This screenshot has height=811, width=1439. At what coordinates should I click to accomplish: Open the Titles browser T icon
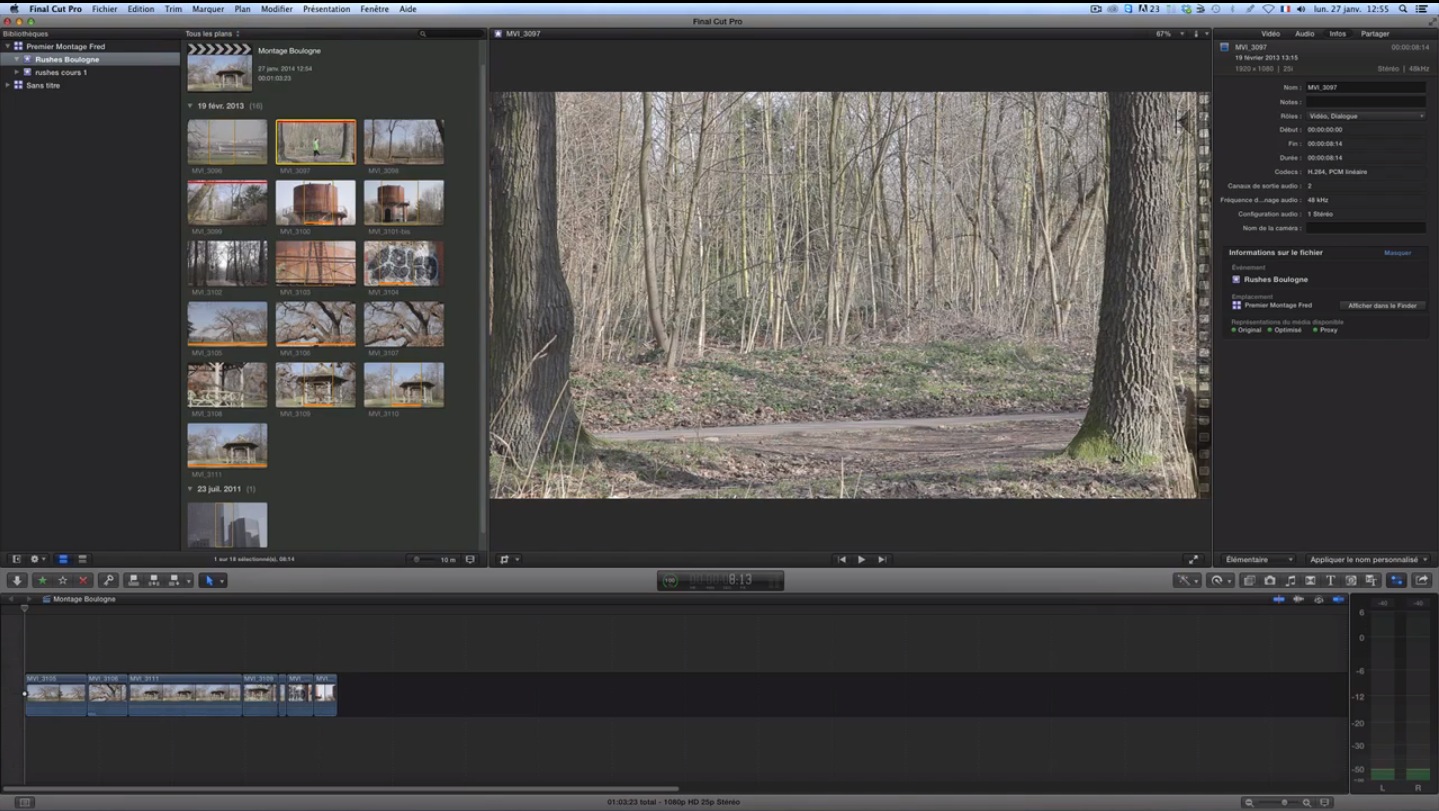tap(1331, 580)
